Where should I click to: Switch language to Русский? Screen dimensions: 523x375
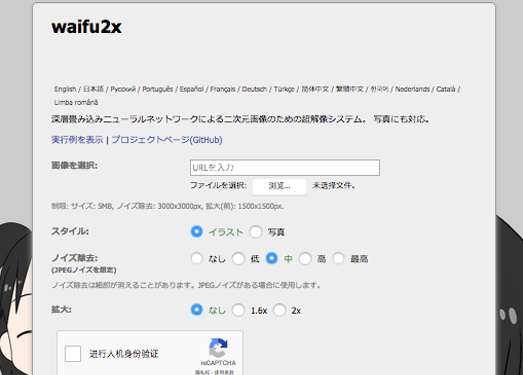click(x=123, y=89)
